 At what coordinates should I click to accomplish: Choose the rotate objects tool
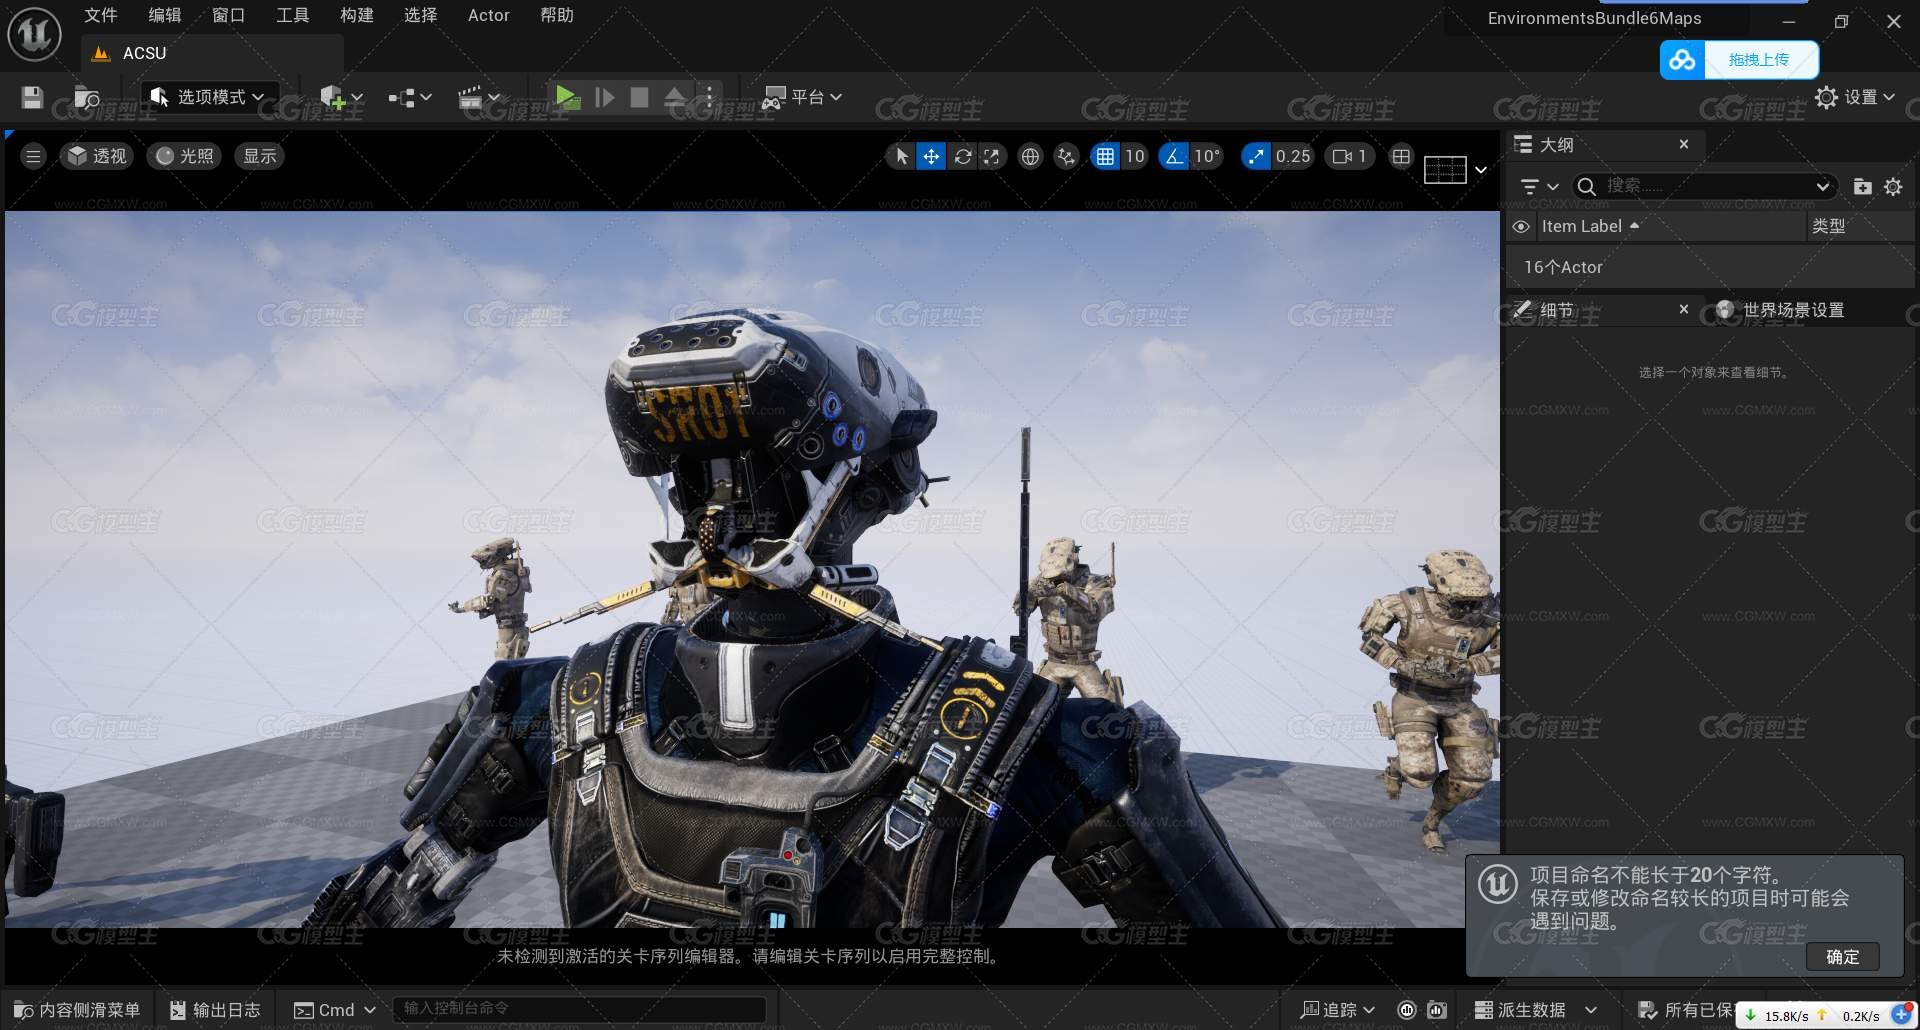[962, 156]
